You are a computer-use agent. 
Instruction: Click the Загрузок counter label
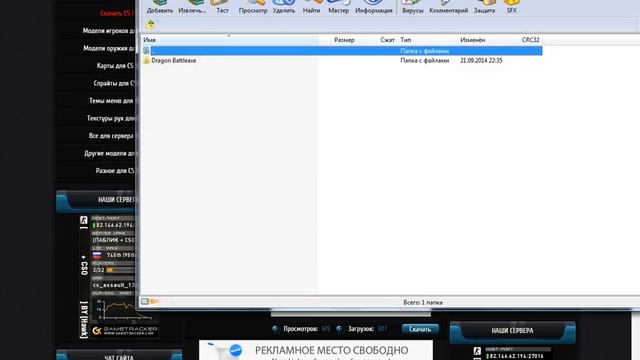click(x=361, y=329)
